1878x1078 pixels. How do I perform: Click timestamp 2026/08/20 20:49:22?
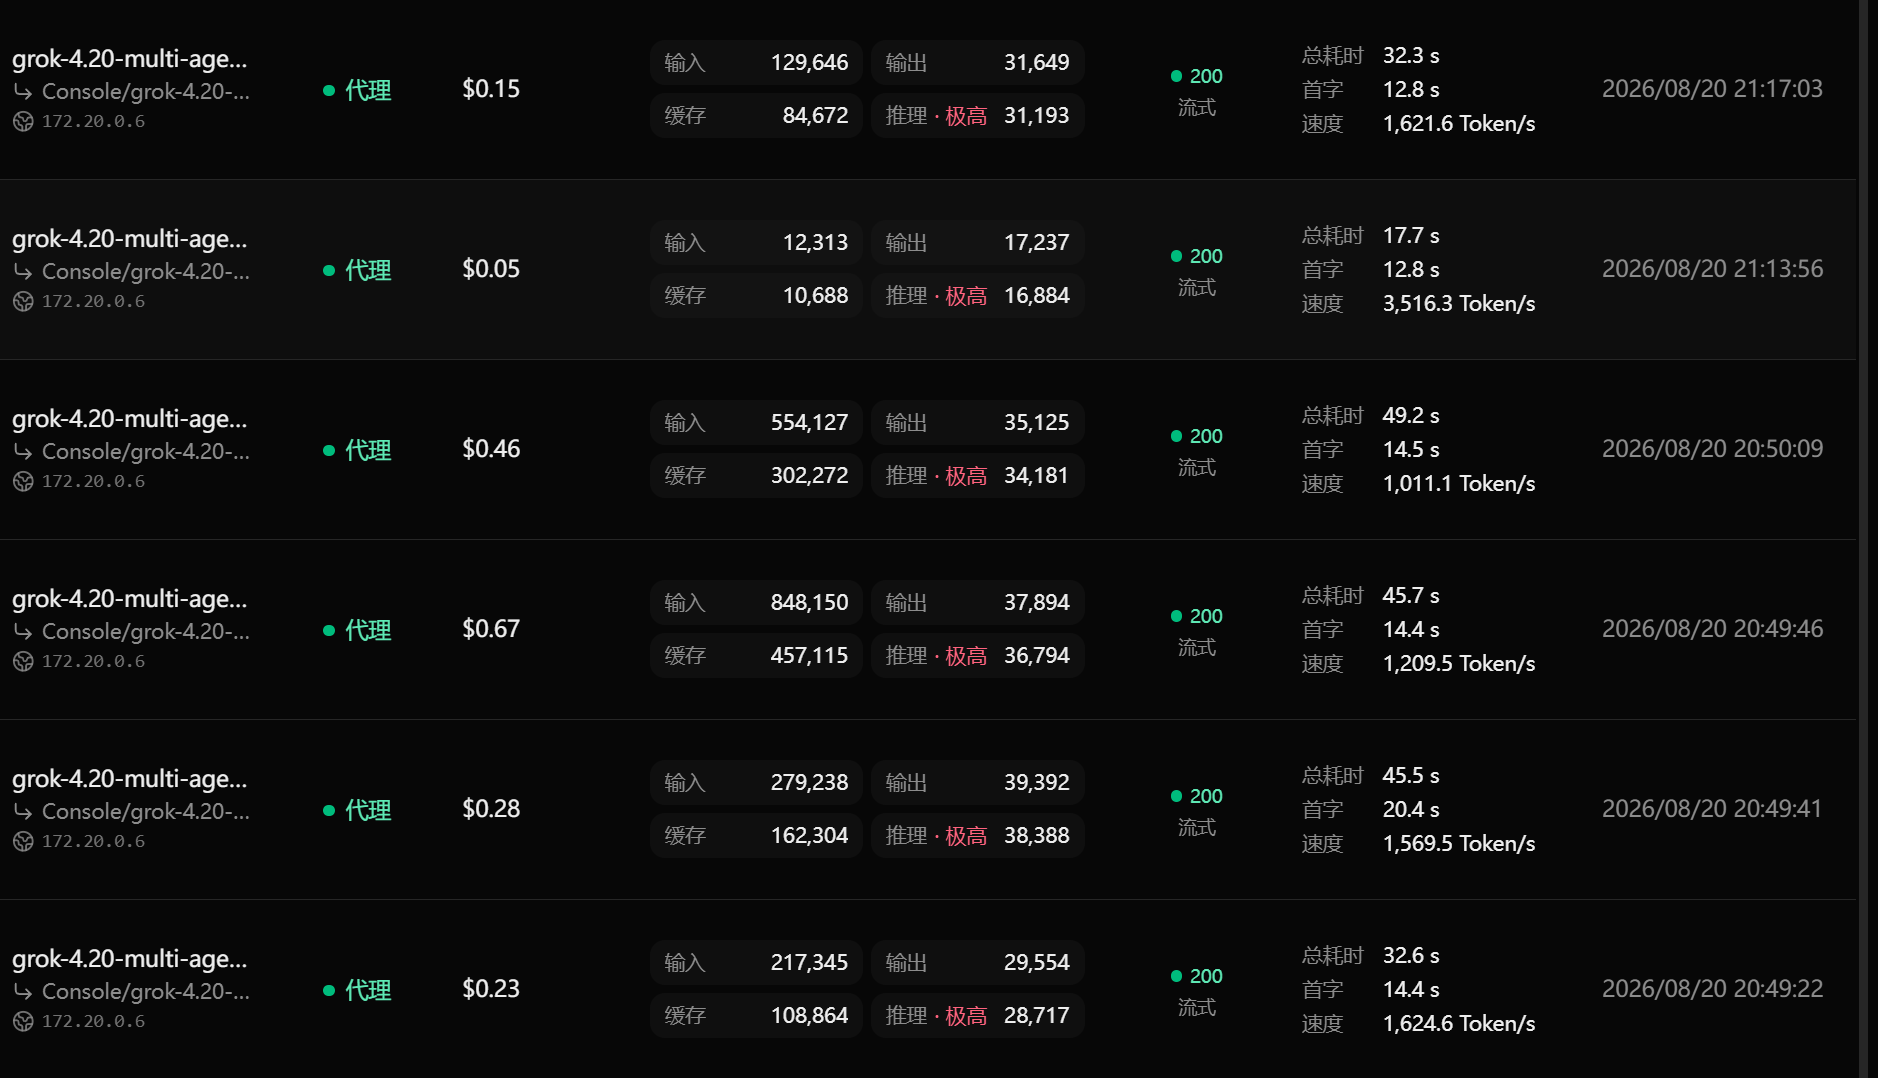[1712, 989]
